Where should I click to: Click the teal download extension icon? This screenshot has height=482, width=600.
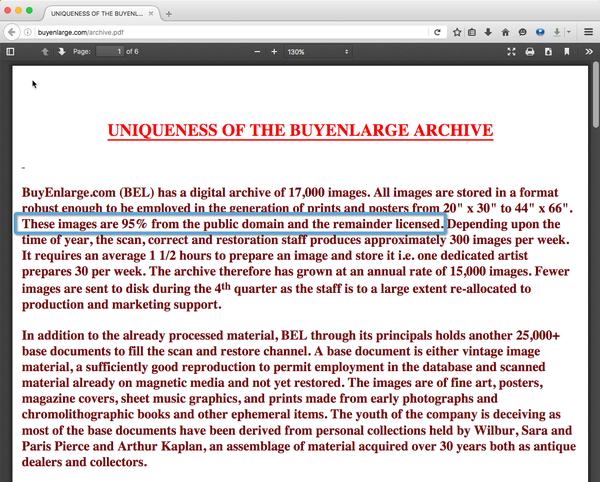tap(557, 32)
